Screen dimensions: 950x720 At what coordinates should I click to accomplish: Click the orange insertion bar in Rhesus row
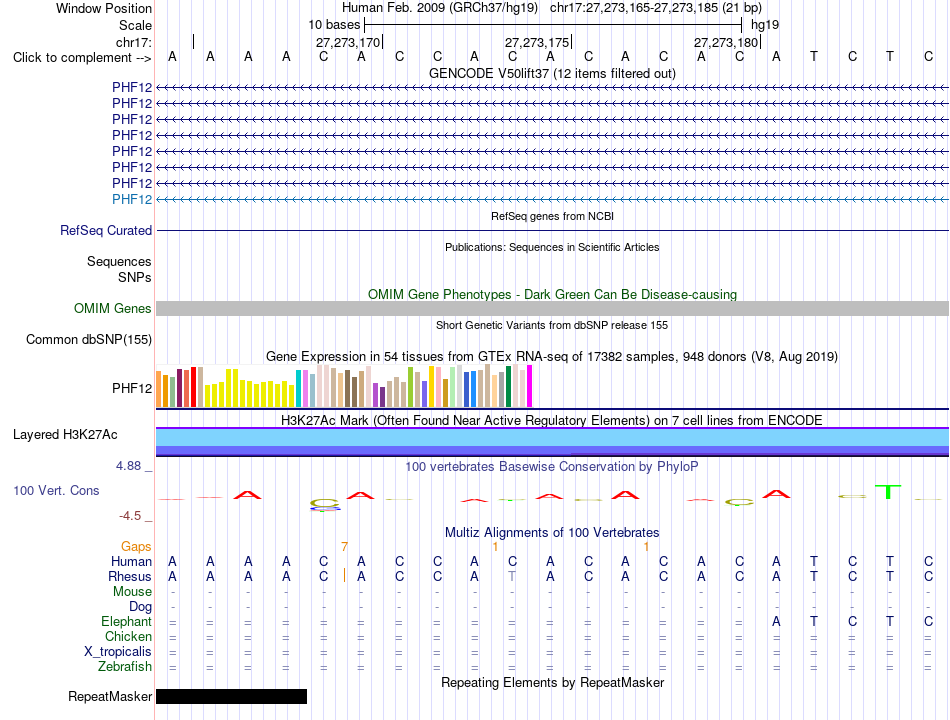(x=344, y=575)
